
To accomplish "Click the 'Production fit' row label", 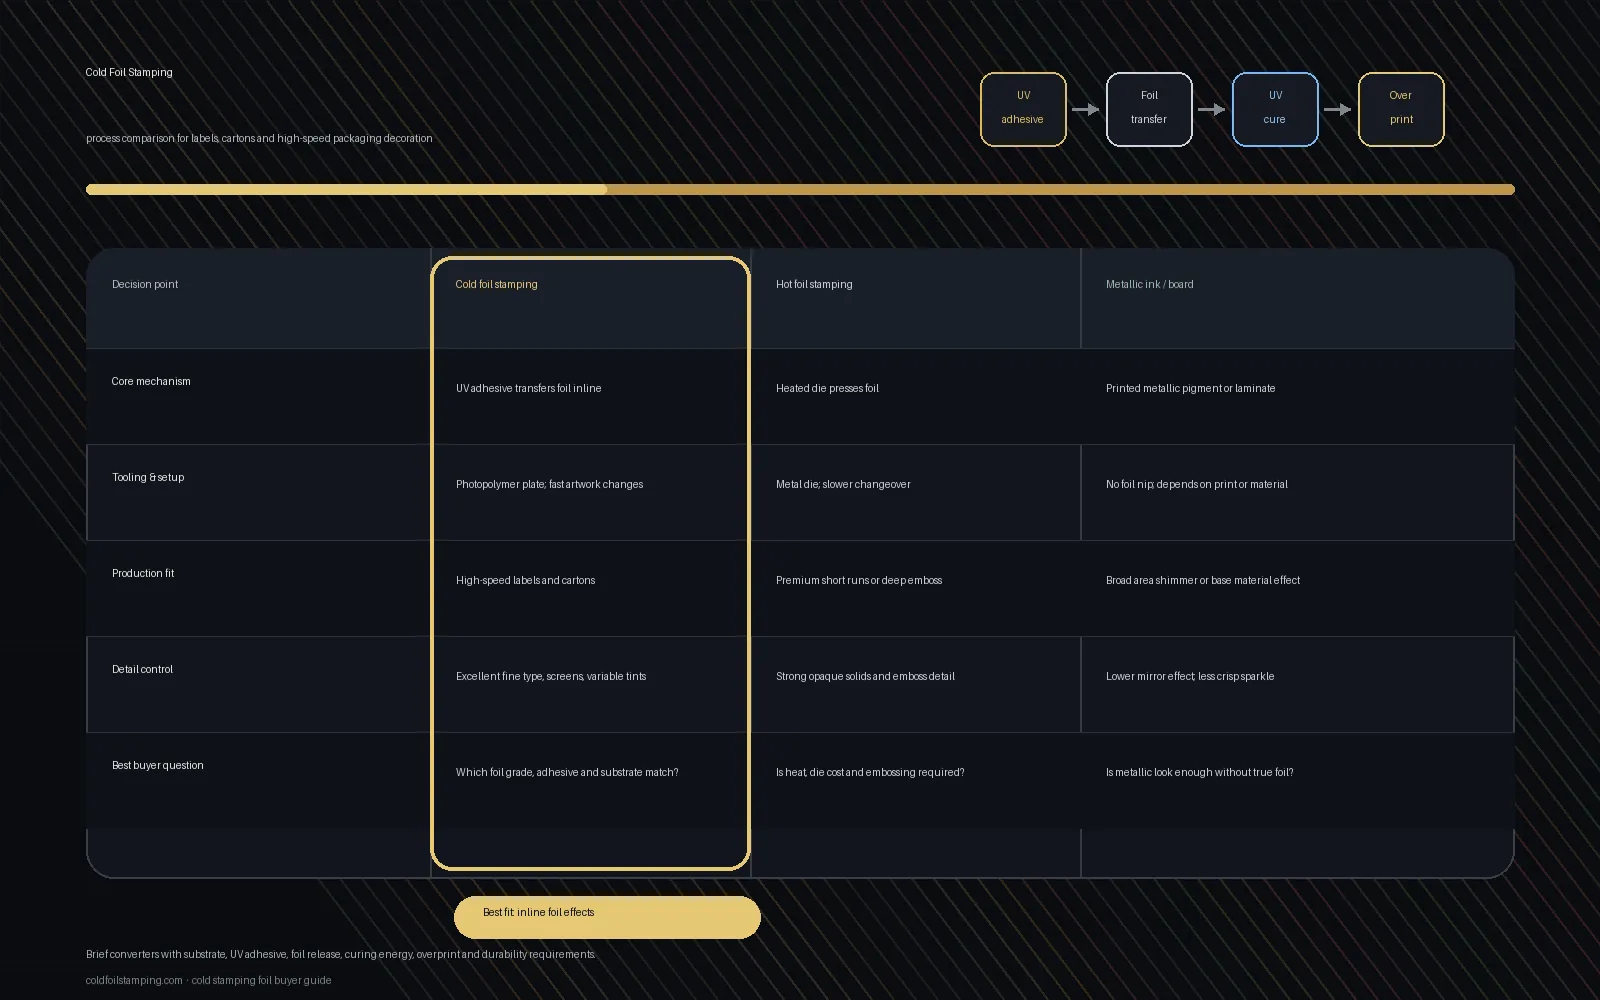I will [143, 573].
